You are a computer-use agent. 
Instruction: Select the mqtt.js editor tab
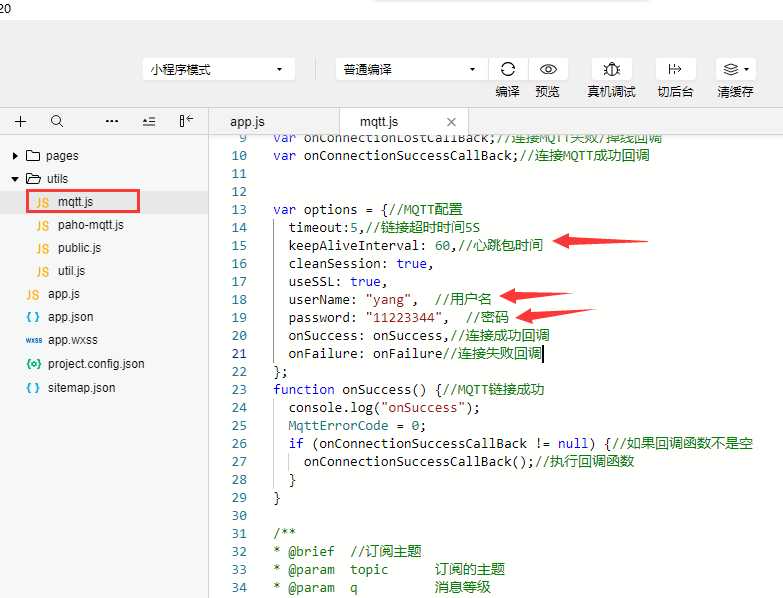pyautogui.click(x=379, y=122)
